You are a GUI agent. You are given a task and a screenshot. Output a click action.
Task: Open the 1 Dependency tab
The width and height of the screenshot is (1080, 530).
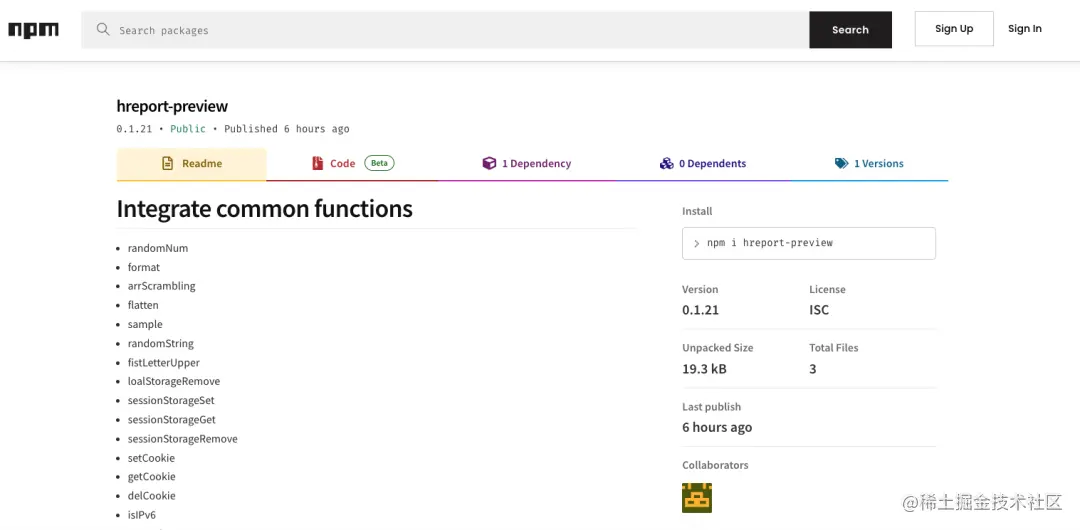click(x=536, y=163)
